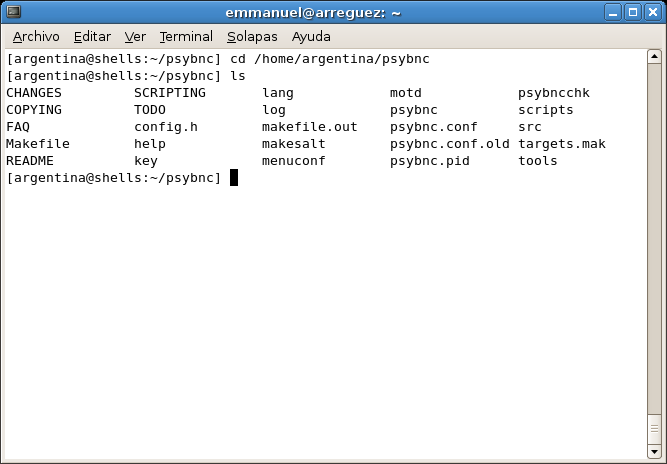Viewport: 667px width, 464px height.
Task: Click the makefile.out entry
Action: (x=310, y=127)
